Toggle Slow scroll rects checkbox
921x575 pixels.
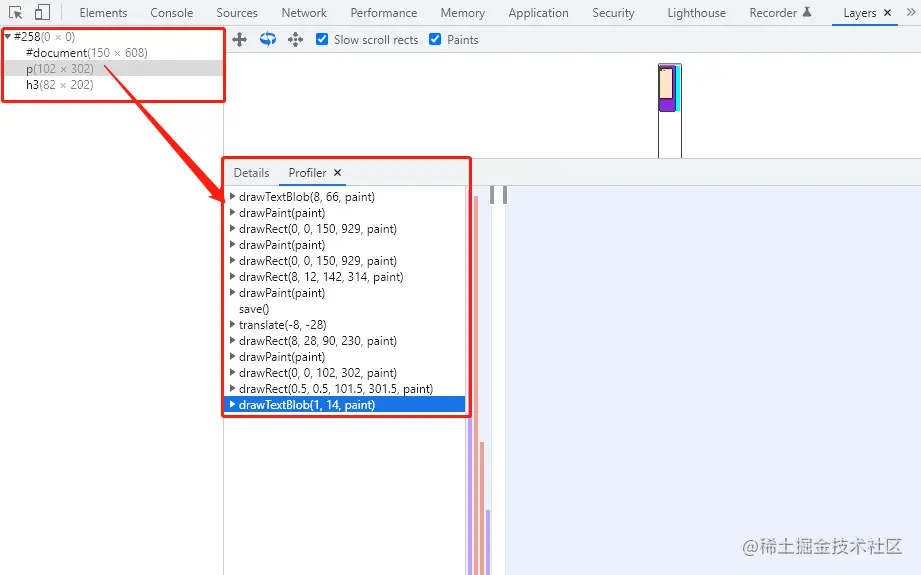(322, 39)
